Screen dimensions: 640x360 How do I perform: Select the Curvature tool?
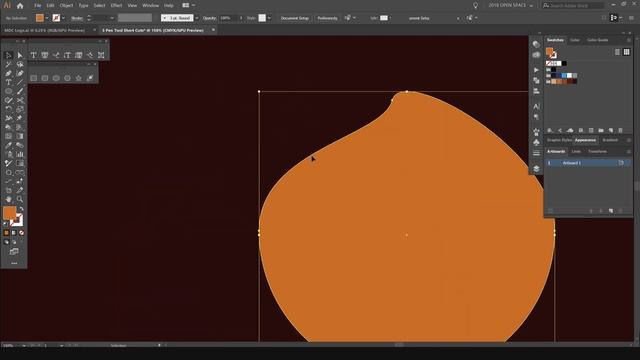(x=20, y=73)
